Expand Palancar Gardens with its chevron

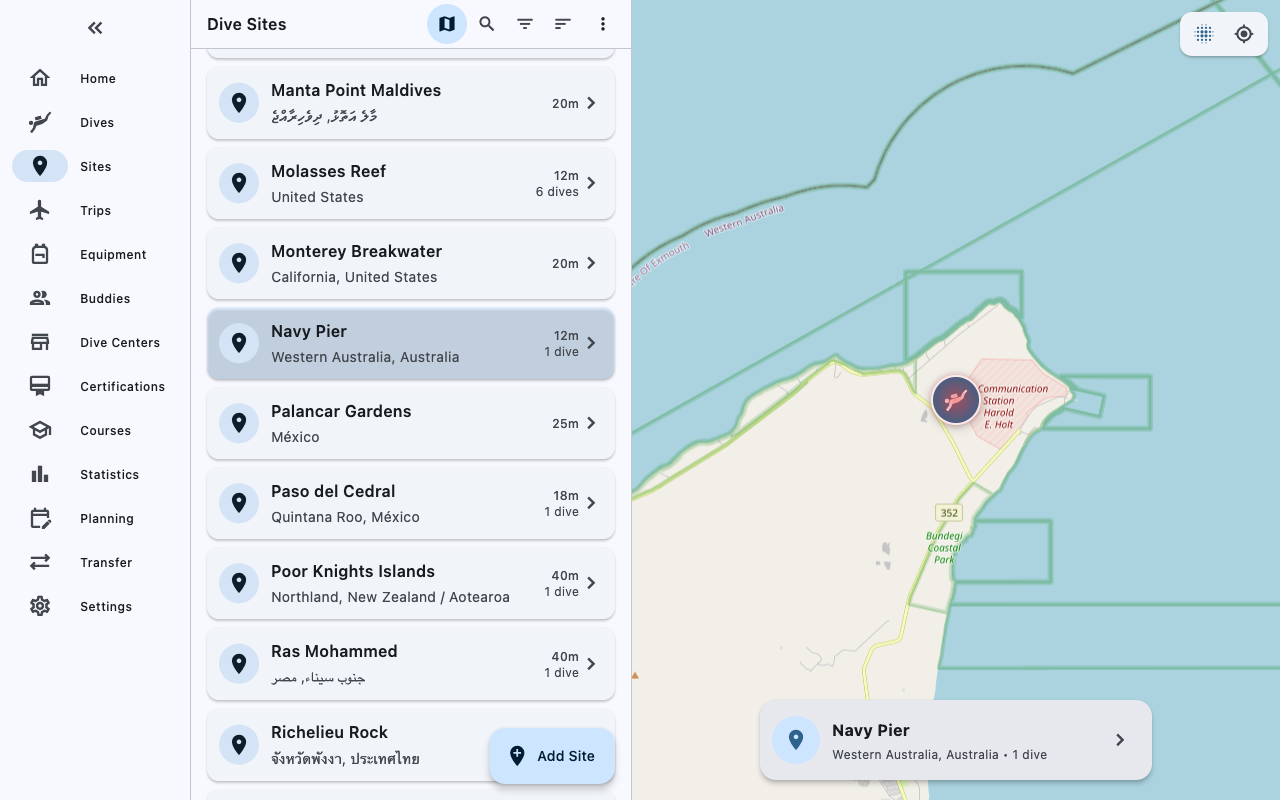[591, 423]
